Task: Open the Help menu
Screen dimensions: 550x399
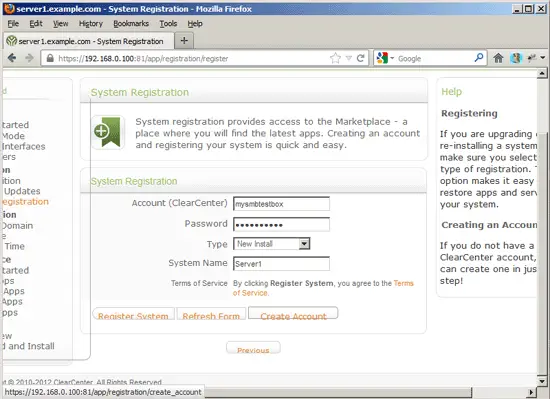Action: 195,23
